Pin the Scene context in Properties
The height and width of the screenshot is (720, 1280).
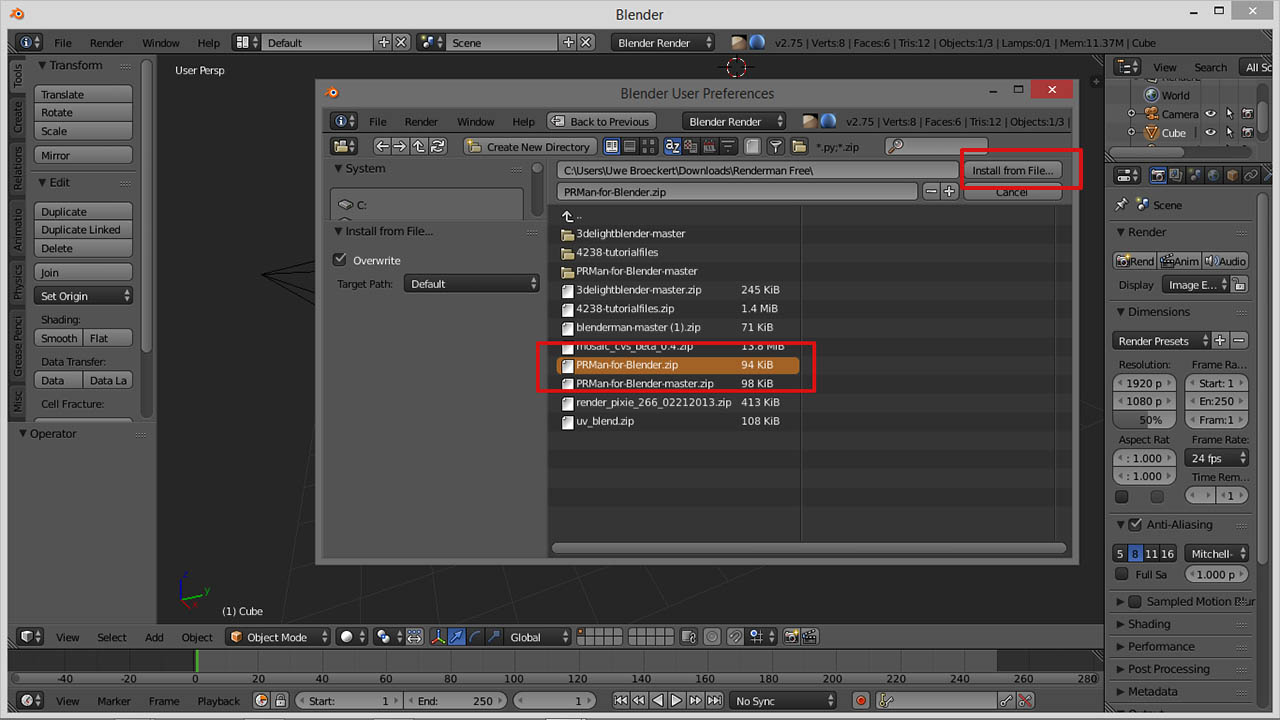point(1122,204)
